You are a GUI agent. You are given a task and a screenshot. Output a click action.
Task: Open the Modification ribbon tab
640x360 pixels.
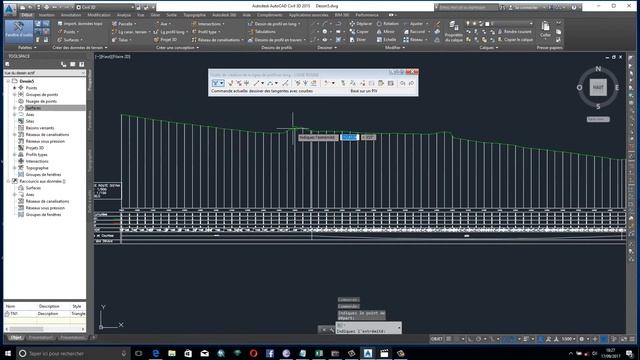point(99,15)
